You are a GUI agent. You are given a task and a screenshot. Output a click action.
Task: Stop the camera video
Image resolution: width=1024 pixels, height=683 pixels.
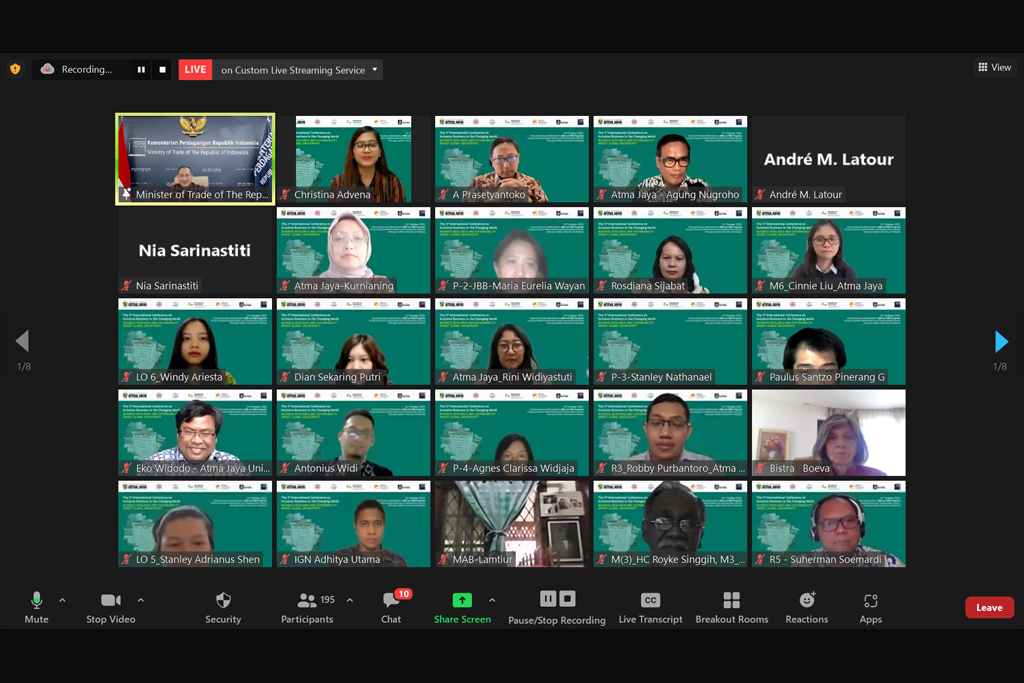click(111, 606)
